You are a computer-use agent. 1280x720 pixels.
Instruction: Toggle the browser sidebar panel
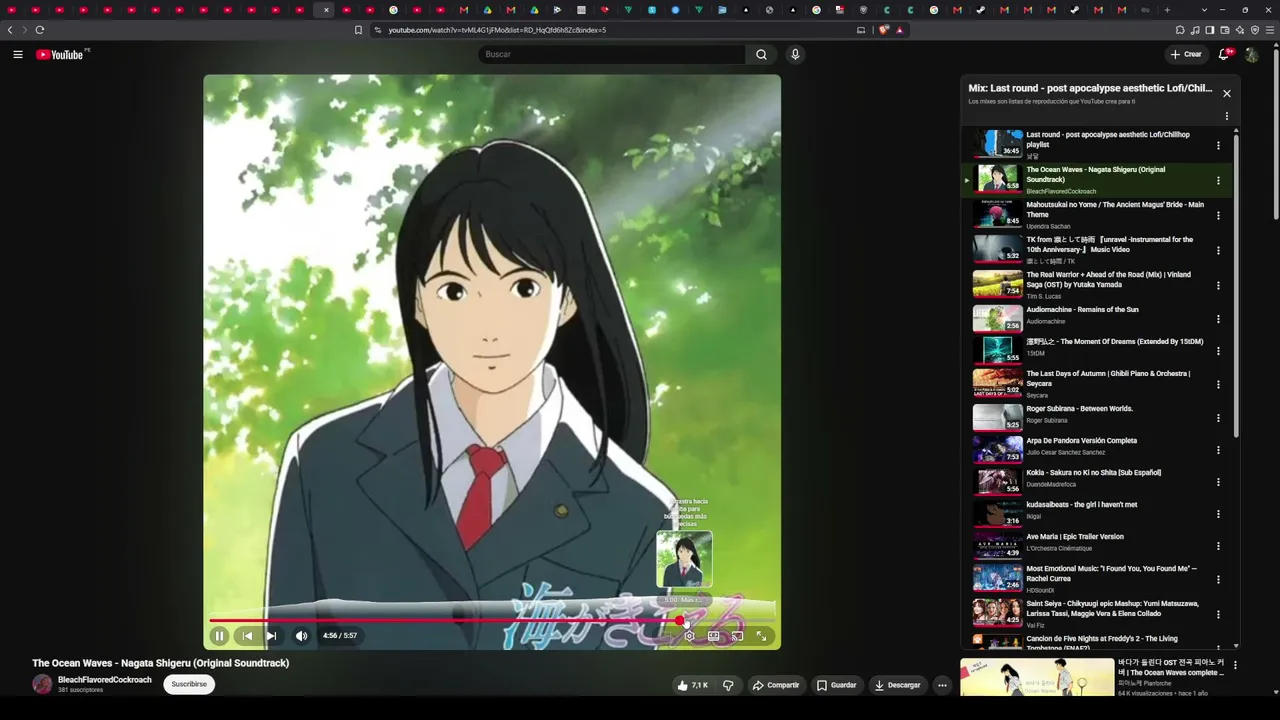(x=1210, y=30)
